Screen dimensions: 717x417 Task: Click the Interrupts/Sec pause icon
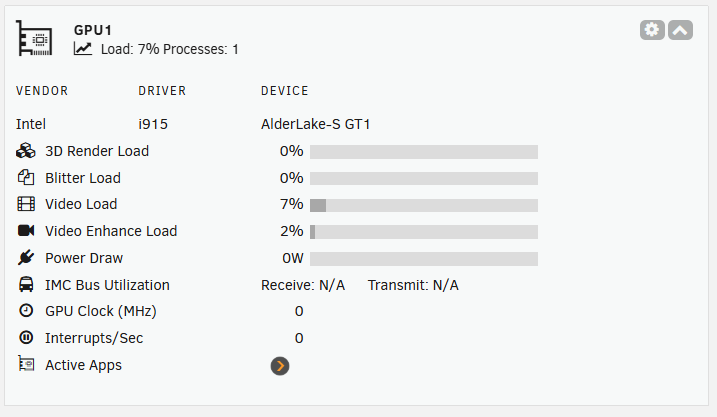(26, 338)
